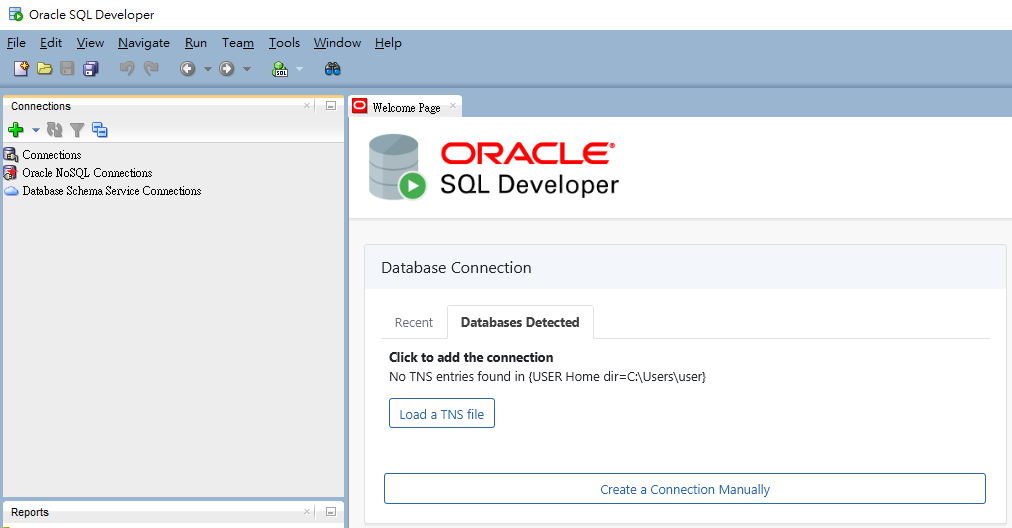The height and width of the screenshot is (528, 1012).
Task: Open dropdown arrow next to SQL Worksheet icon
Action: click(299, 69)
